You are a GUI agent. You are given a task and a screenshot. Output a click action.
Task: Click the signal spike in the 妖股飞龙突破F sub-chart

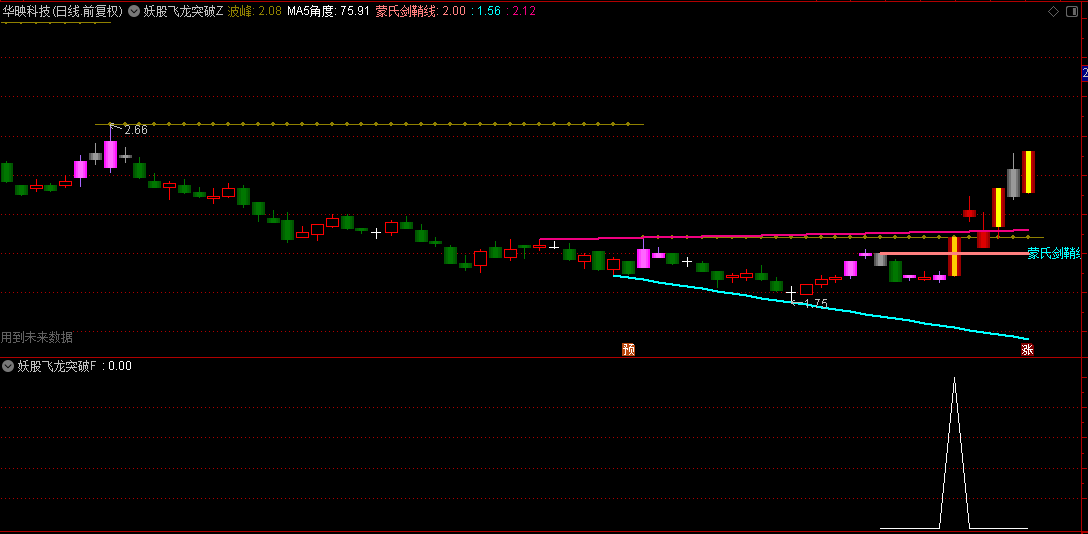(954, 452)
